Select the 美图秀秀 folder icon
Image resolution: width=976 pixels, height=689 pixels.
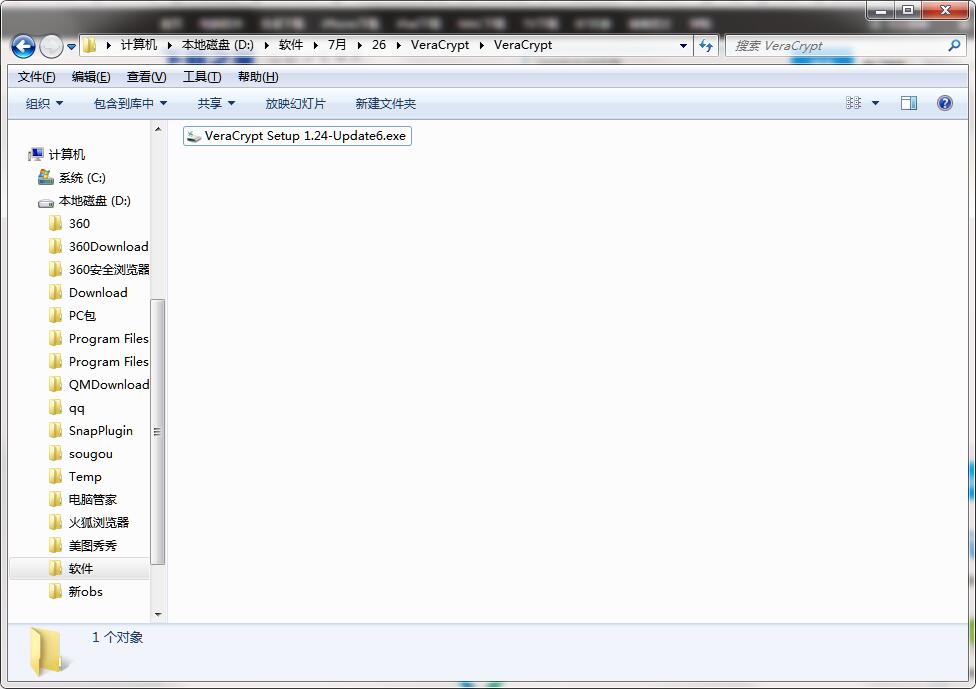(55, 546)
